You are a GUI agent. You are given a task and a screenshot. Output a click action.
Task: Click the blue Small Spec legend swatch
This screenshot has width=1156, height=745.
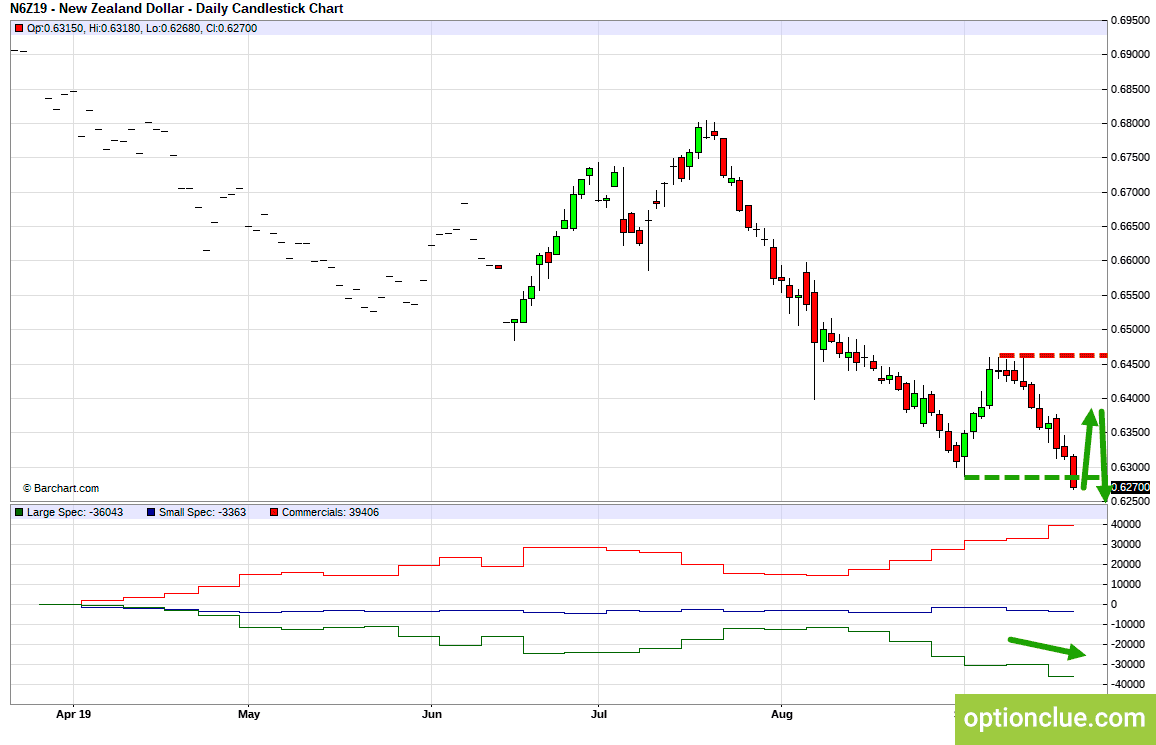tap(151, 512)
